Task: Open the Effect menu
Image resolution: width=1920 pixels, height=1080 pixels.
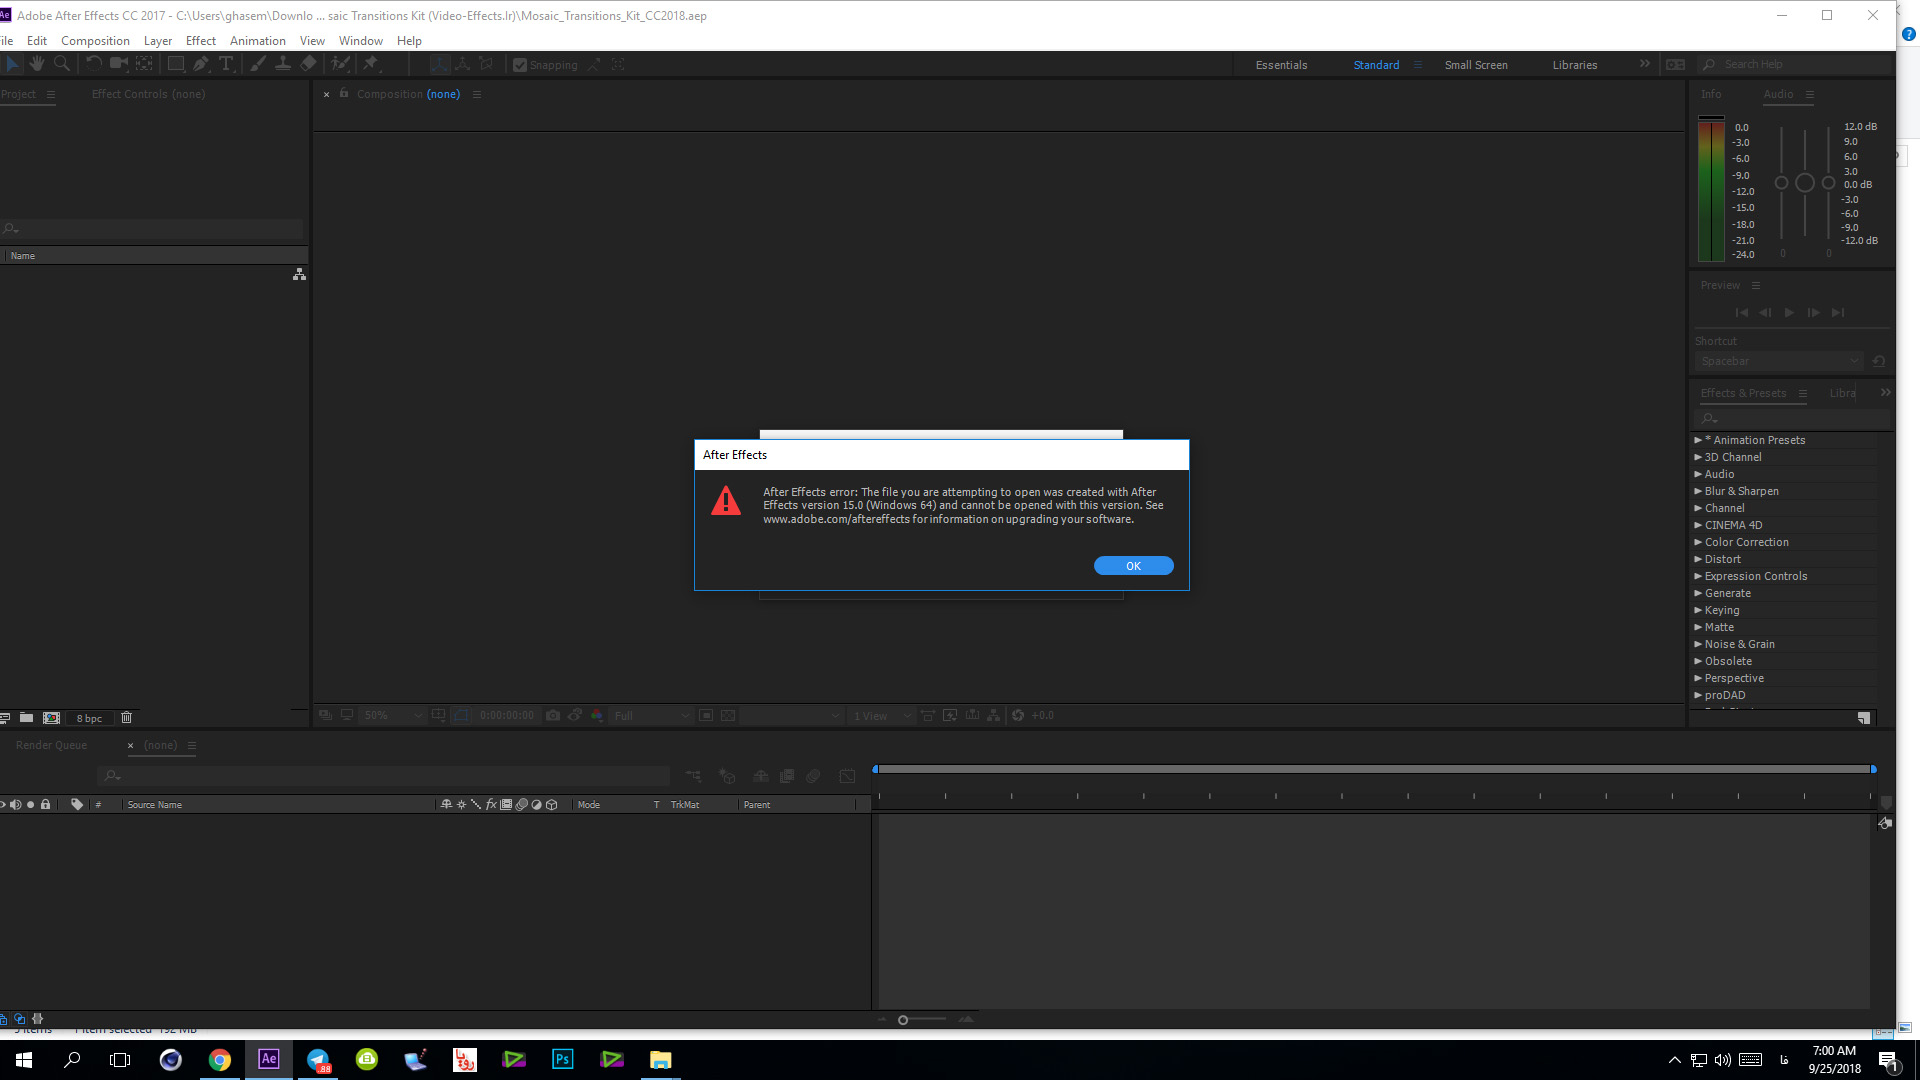Action: [x=201, y=41]
